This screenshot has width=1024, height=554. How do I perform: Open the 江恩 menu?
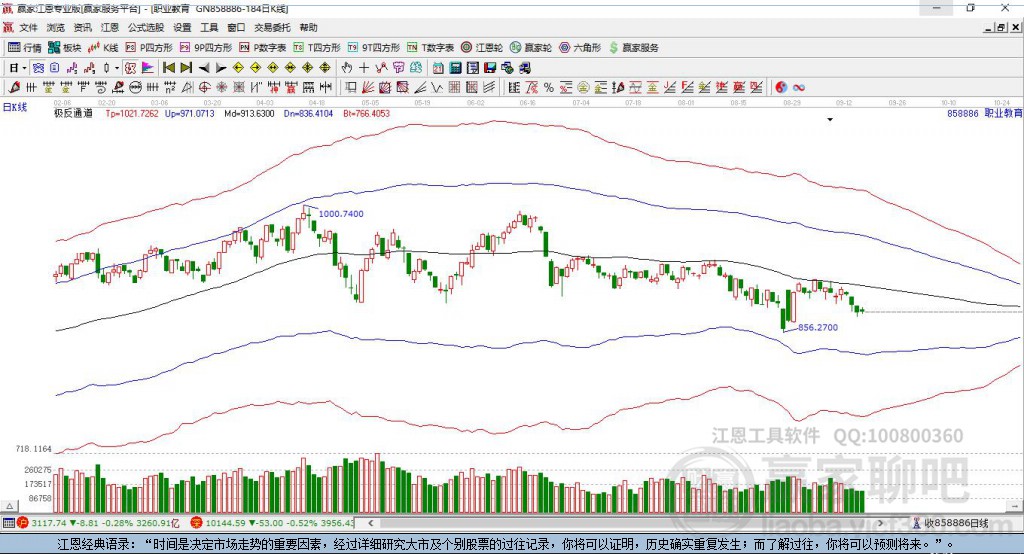[109, 27]
